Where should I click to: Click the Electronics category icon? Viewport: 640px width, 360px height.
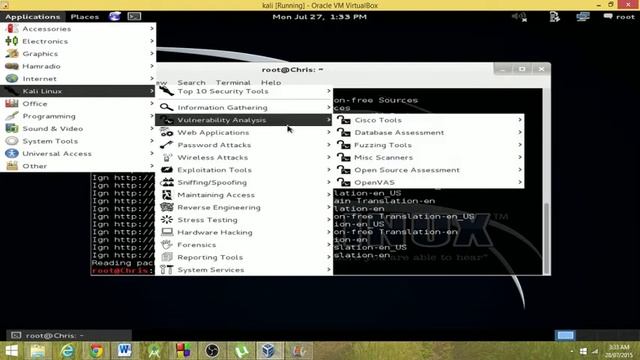coord(12,41)
